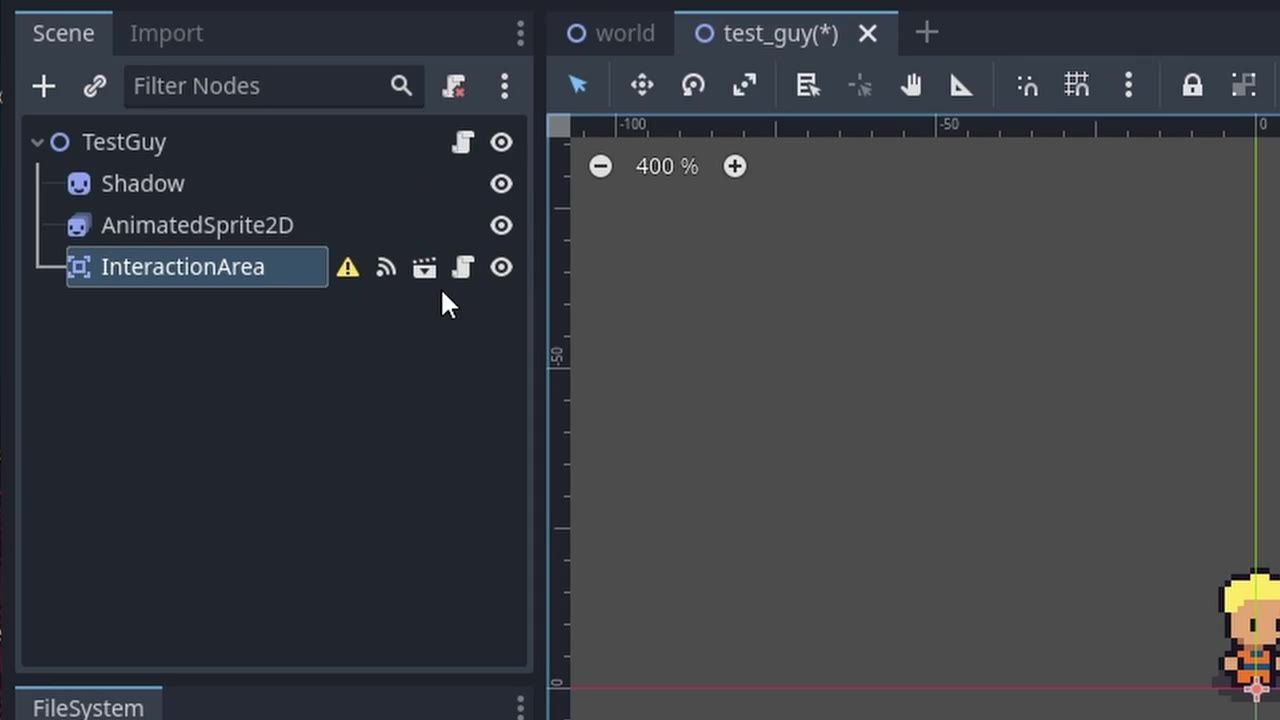
Task: Click the list selectable nodes tool
Action: pos(808,85)
